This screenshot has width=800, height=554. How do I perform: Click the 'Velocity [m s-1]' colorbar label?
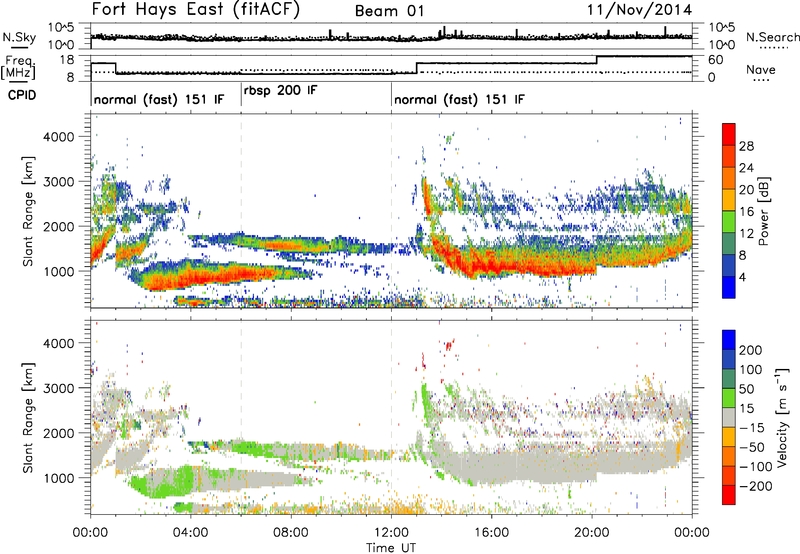[782, 417]
